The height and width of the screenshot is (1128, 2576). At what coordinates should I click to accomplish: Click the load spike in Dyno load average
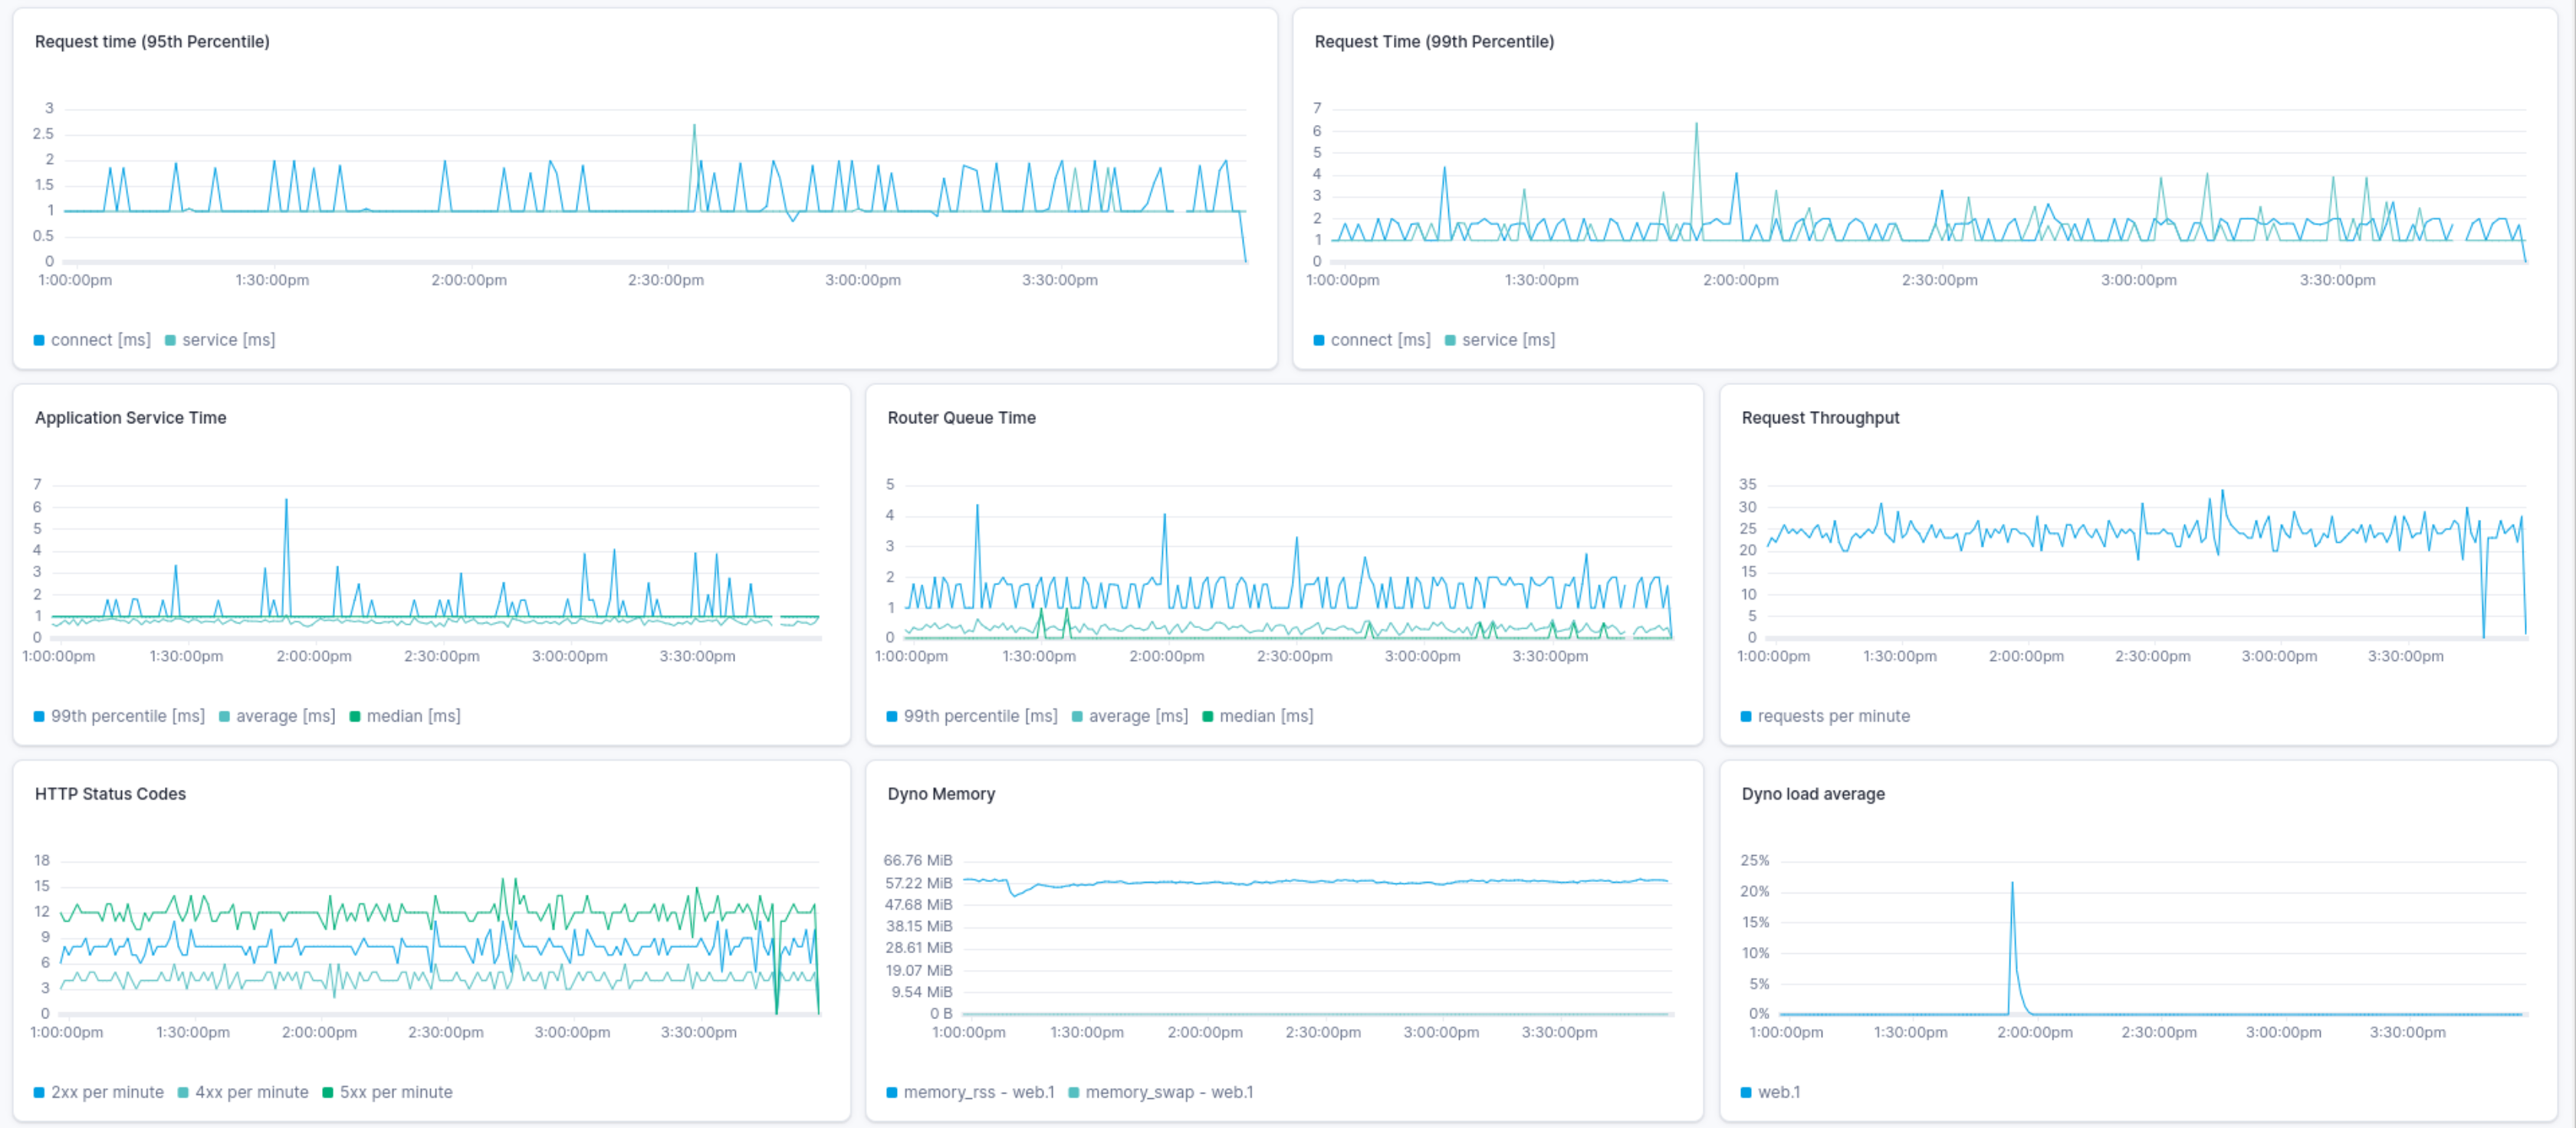(2012, 883)
